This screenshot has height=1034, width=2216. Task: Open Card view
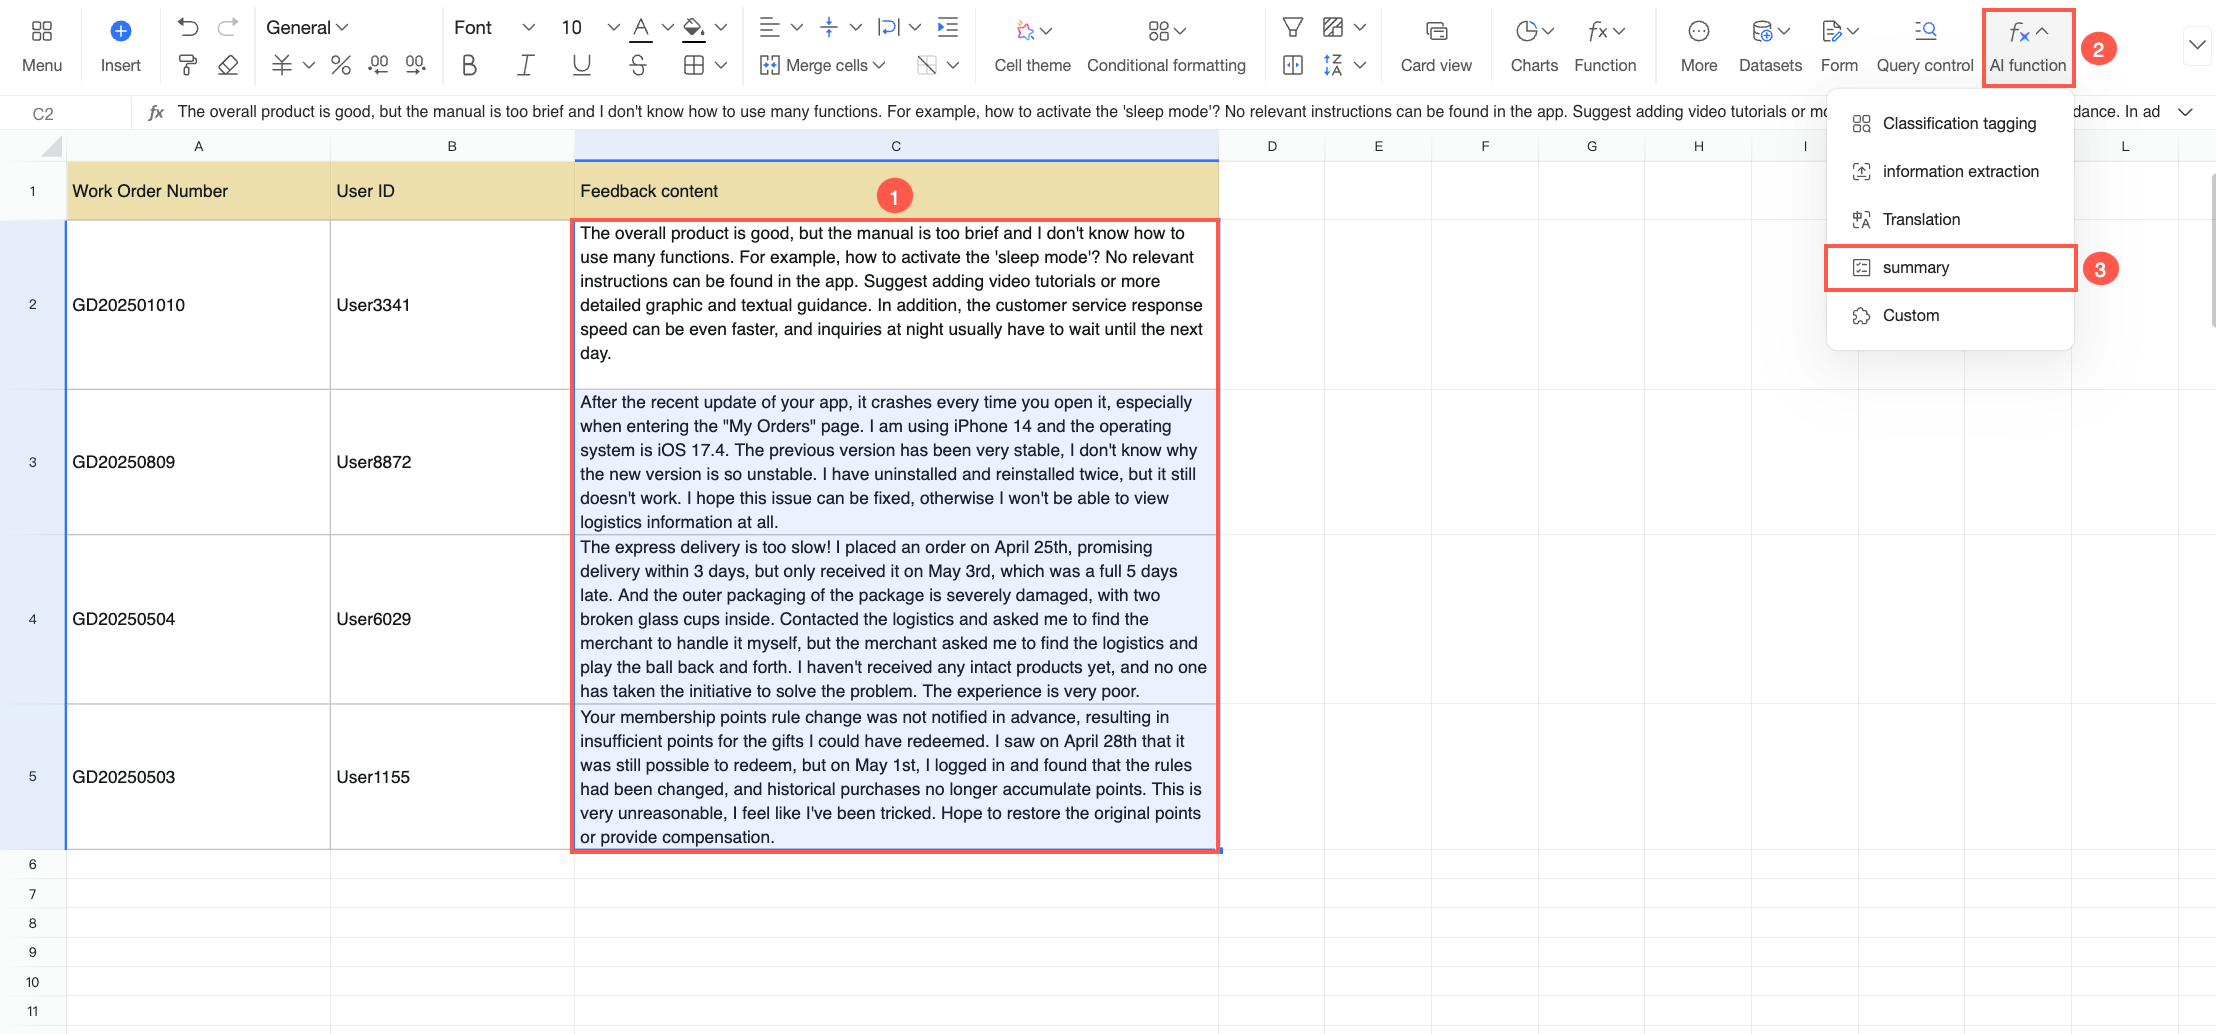(1436, 47)
